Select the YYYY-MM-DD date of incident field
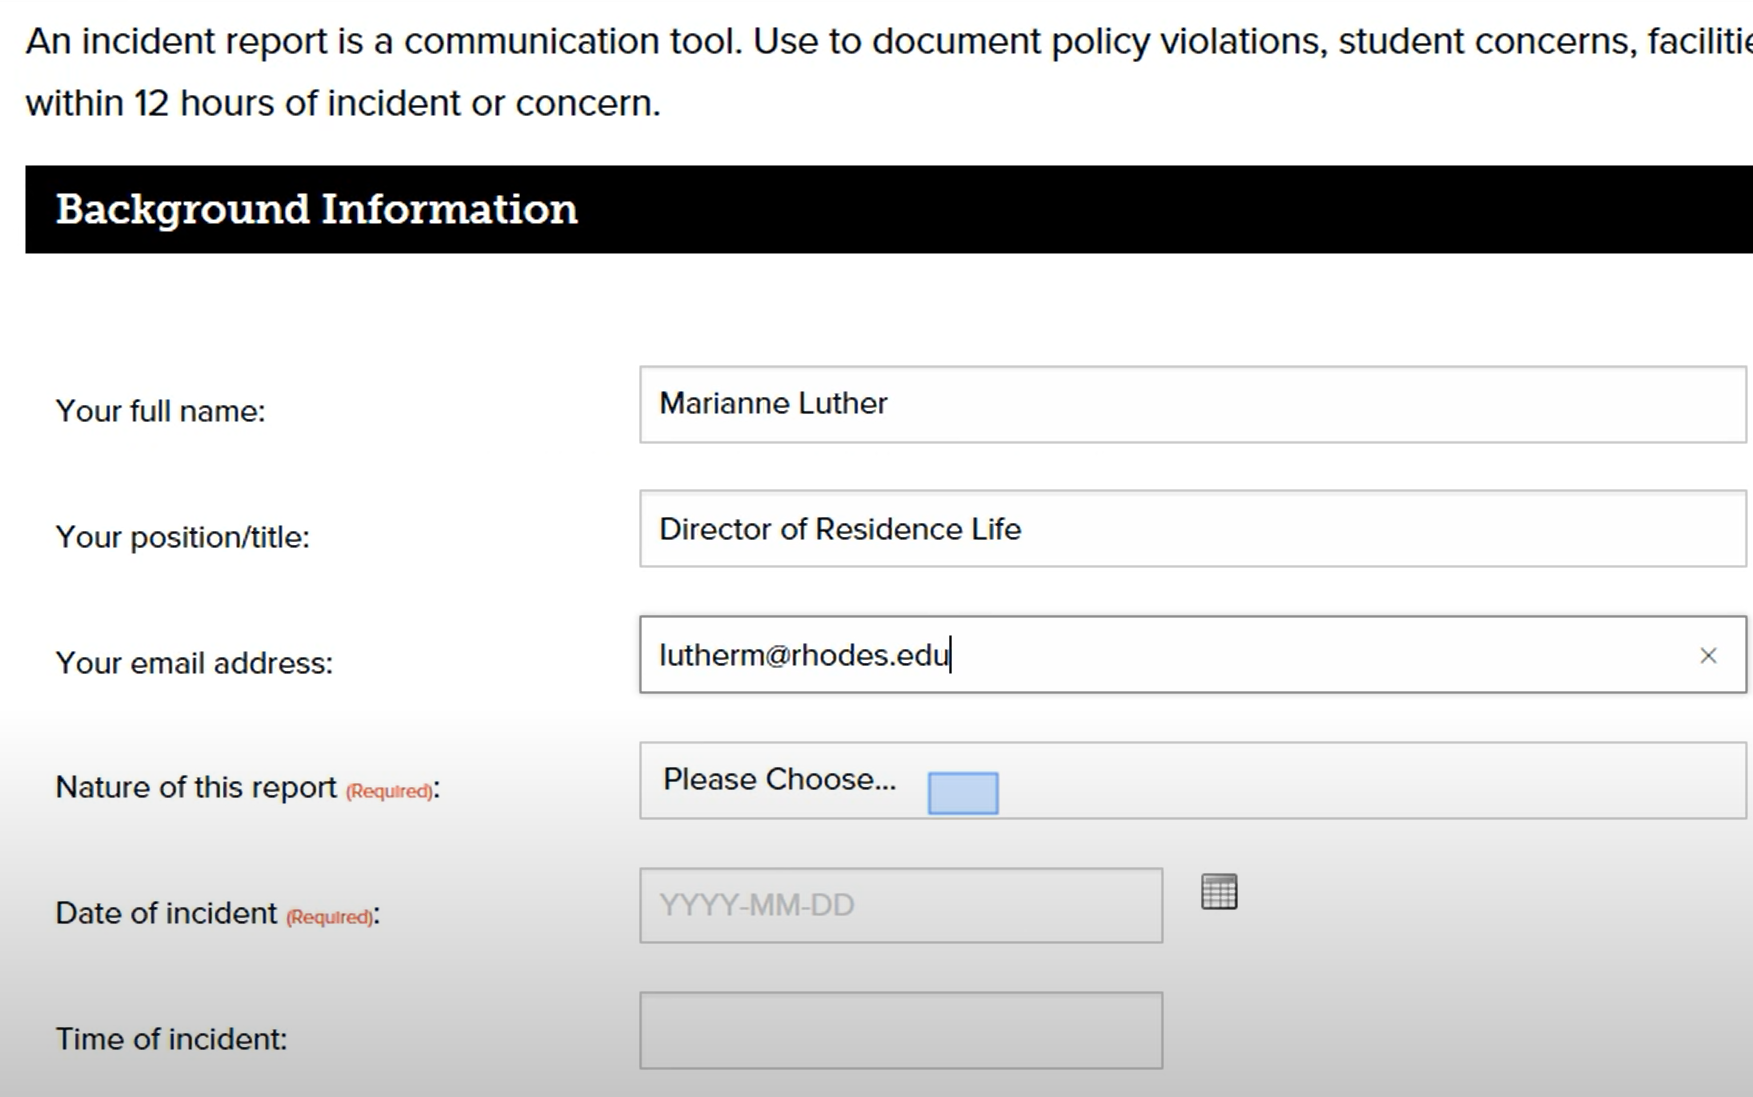The image size is (1753, 1097). coord(900,905)
